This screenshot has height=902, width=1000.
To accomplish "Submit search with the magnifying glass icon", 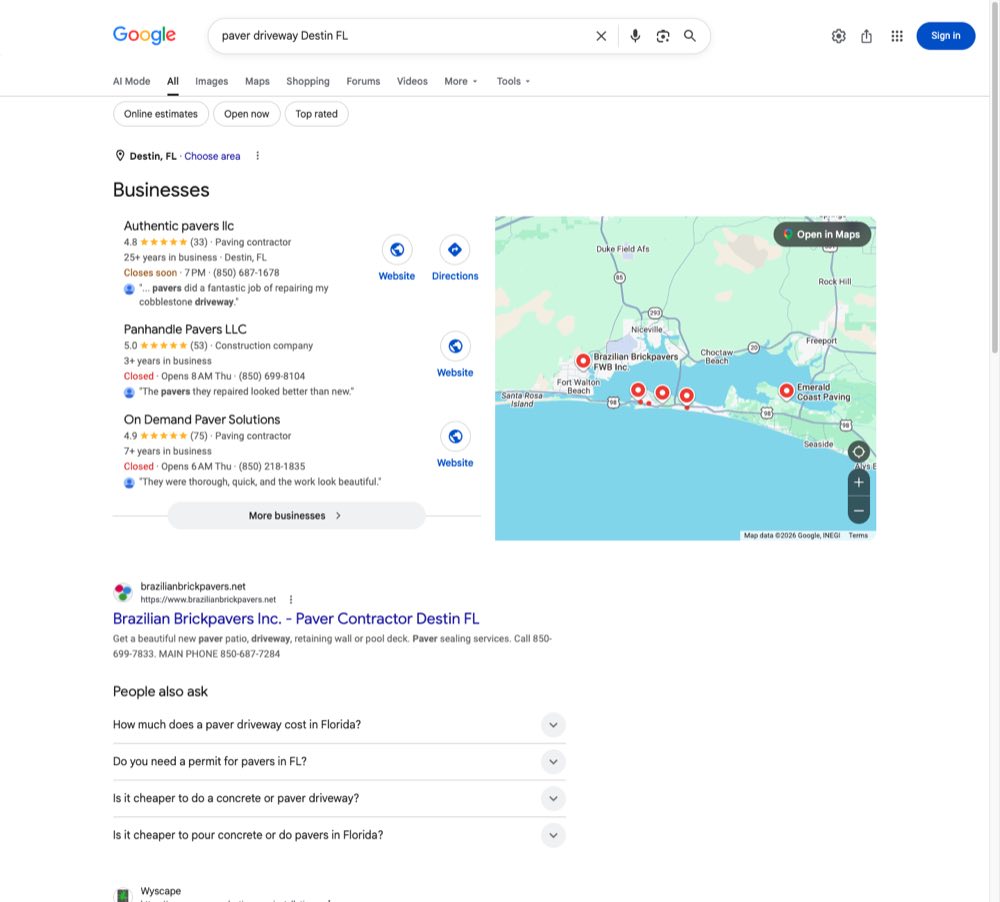I will click(x=689, y=36).
